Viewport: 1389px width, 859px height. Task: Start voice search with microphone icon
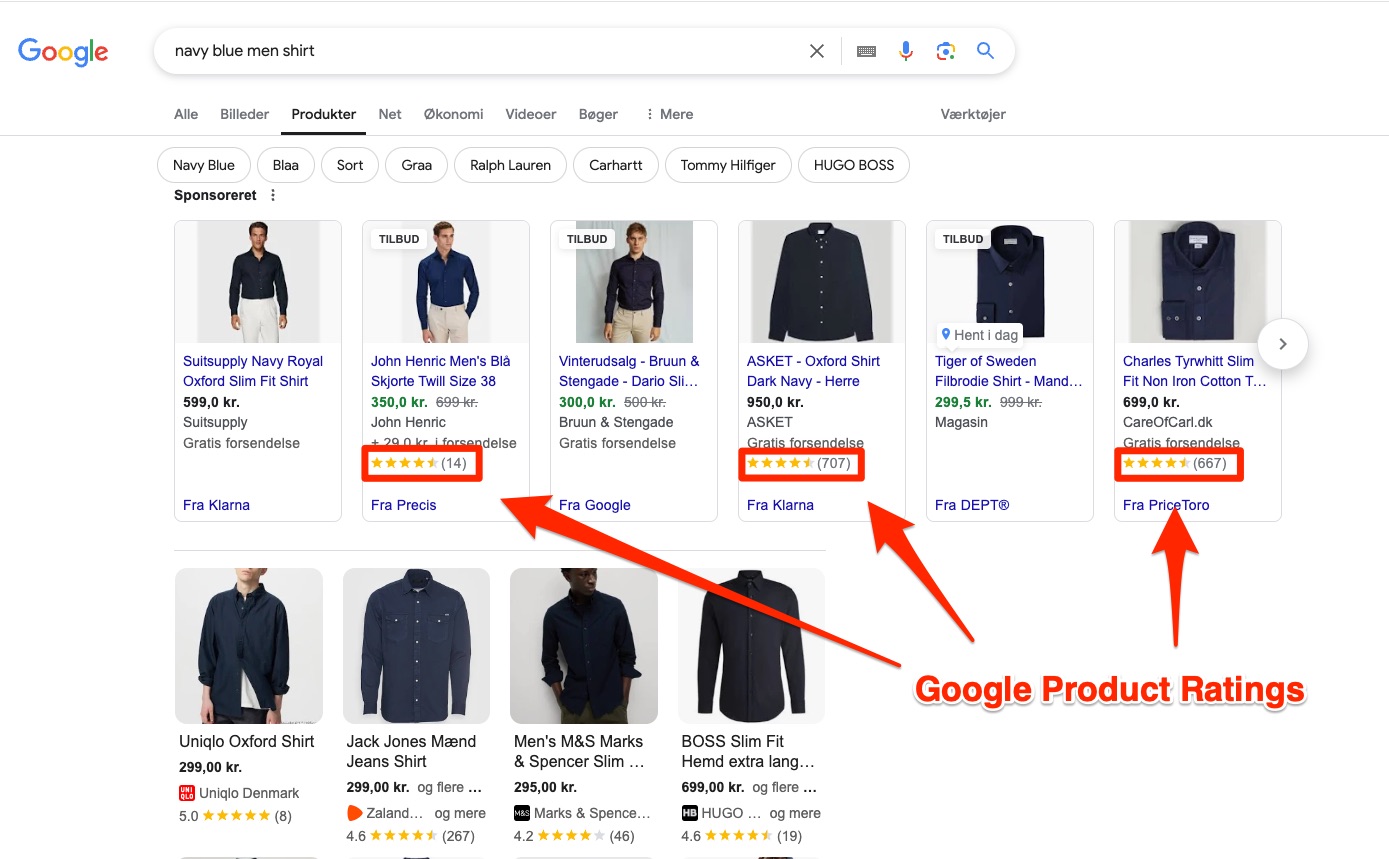pyautogui.click(x=906, y=51)
